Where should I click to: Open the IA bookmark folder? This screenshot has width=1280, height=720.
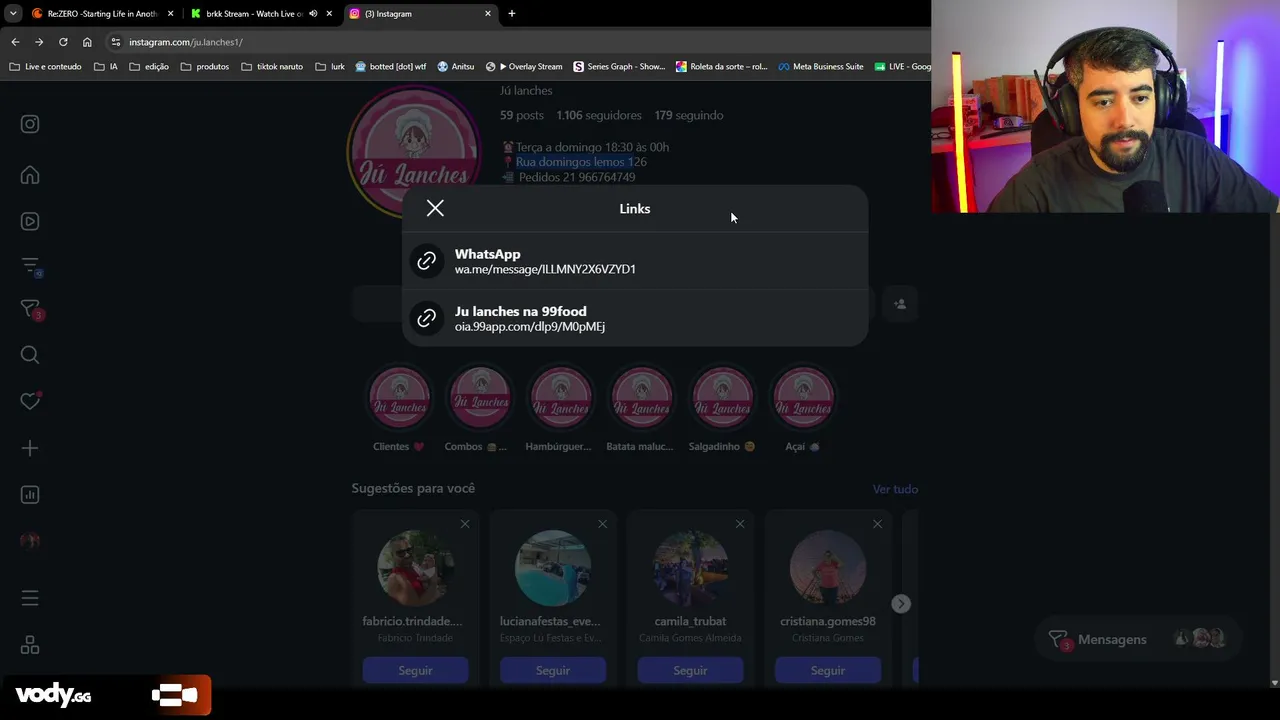coord(106,67)
